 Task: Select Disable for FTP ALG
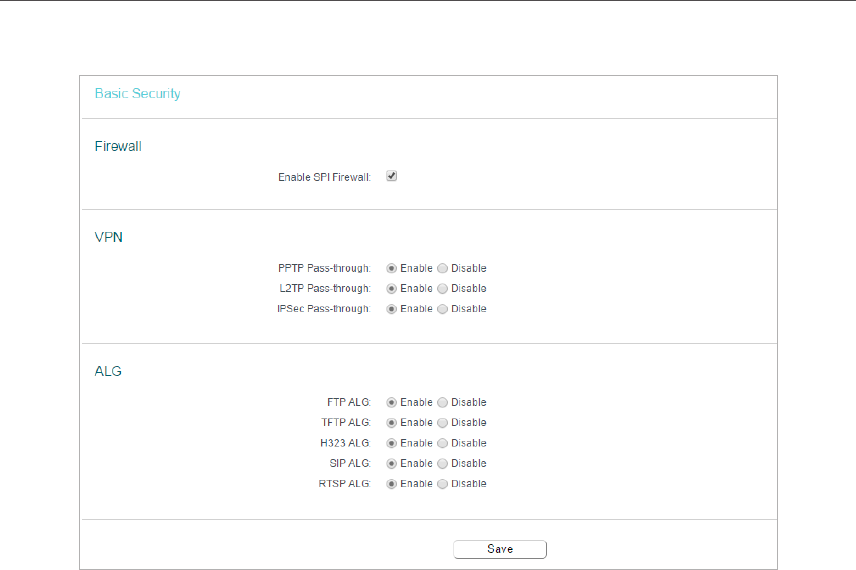(443, 402)
